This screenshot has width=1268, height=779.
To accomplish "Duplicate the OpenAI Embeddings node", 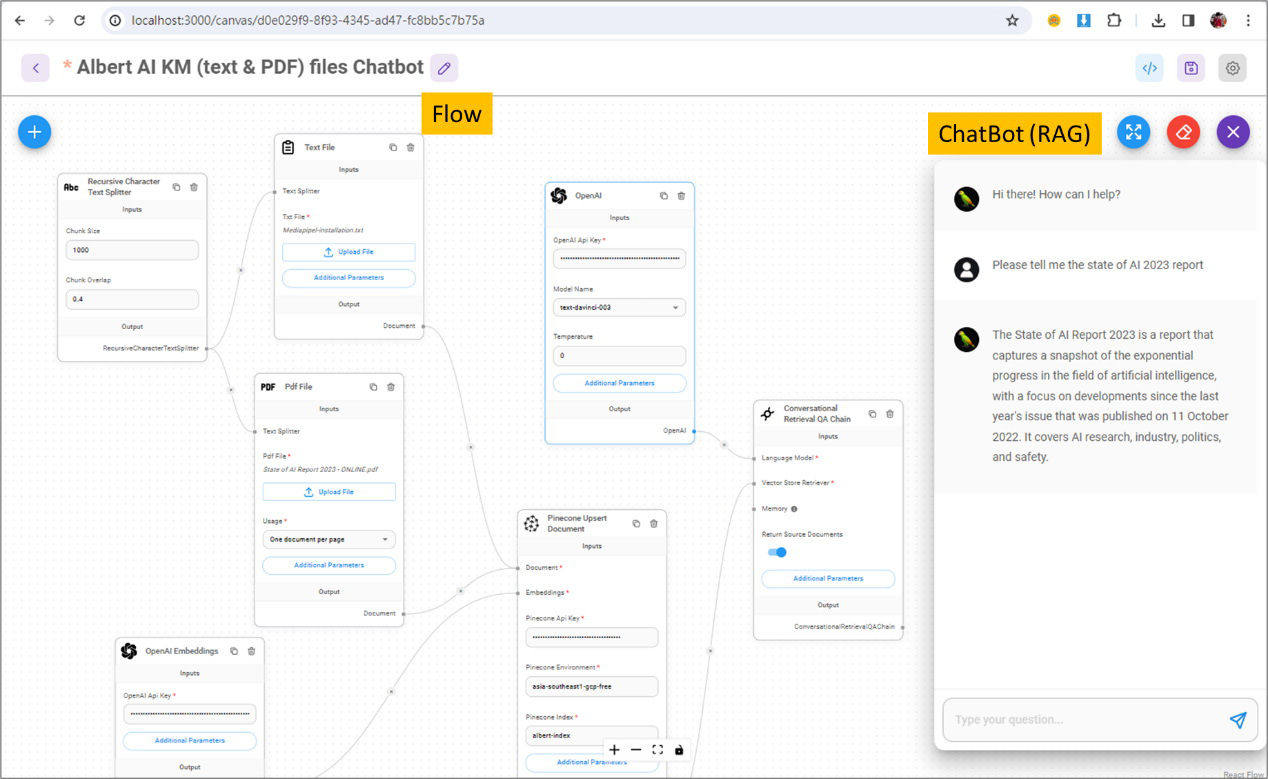I will click(234, 651).
